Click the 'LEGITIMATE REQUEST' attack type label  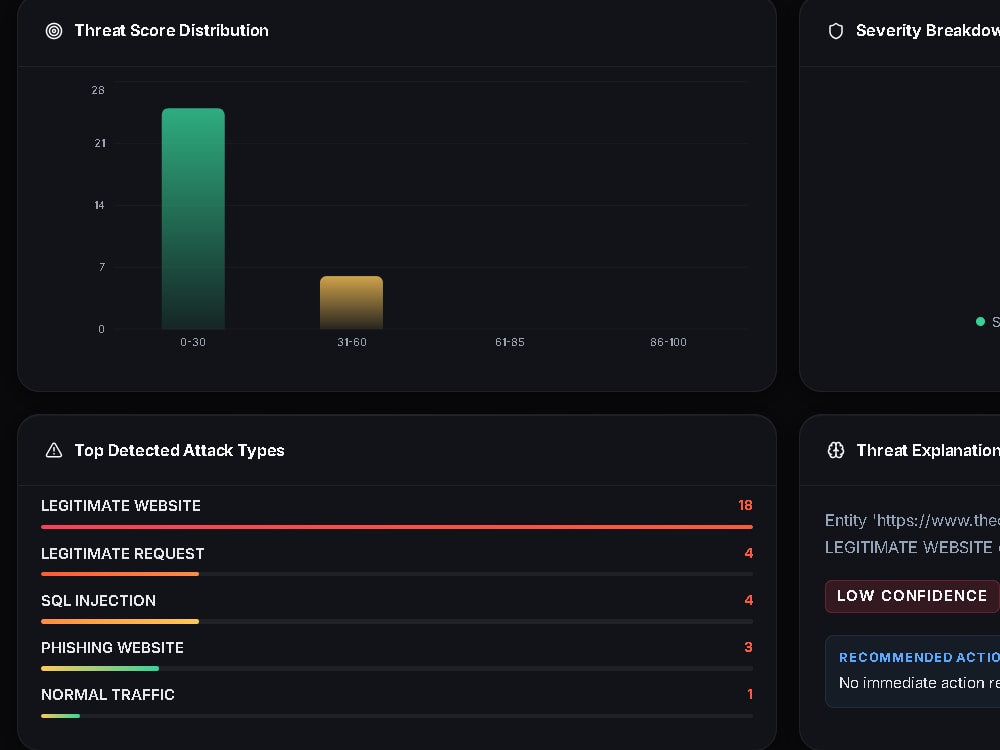[x=122, y=554]
